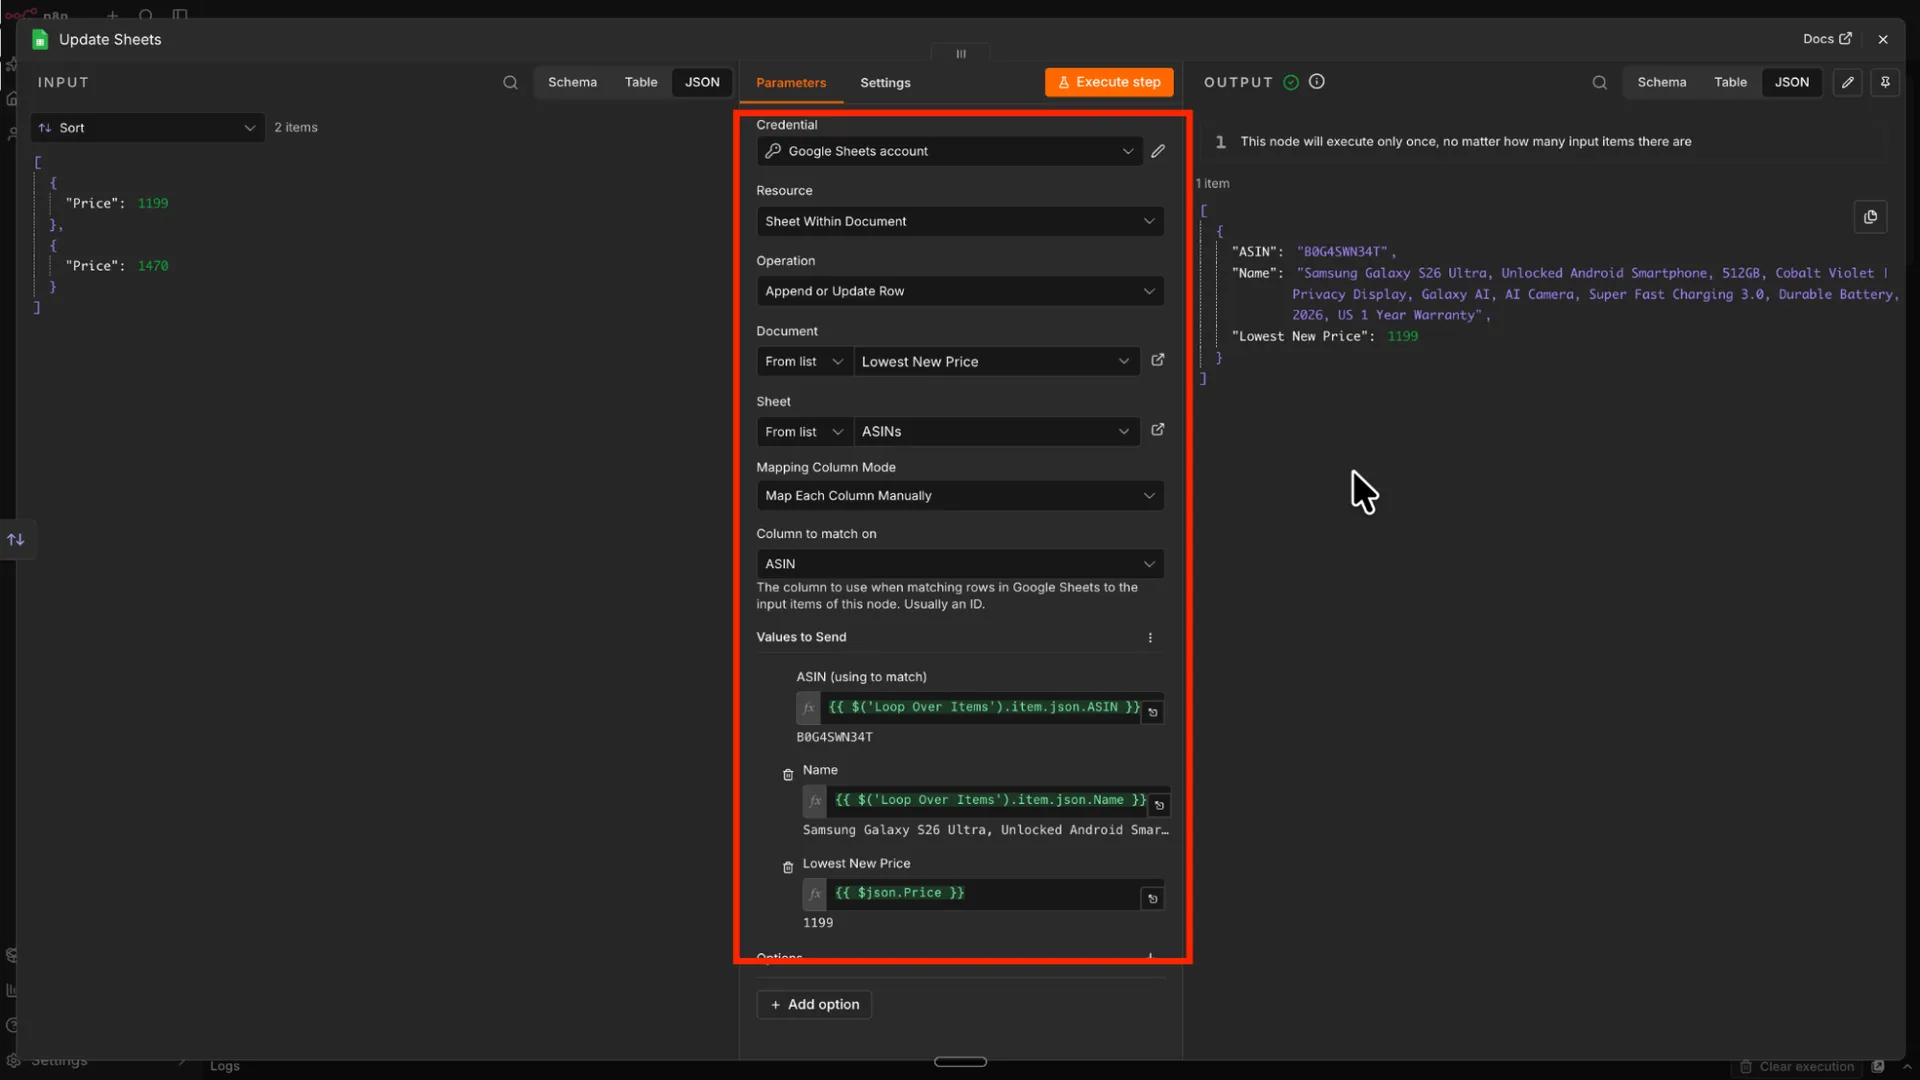Click the ASIN expression input field
Screen dimensions: 1920x1080
[981, 708]
